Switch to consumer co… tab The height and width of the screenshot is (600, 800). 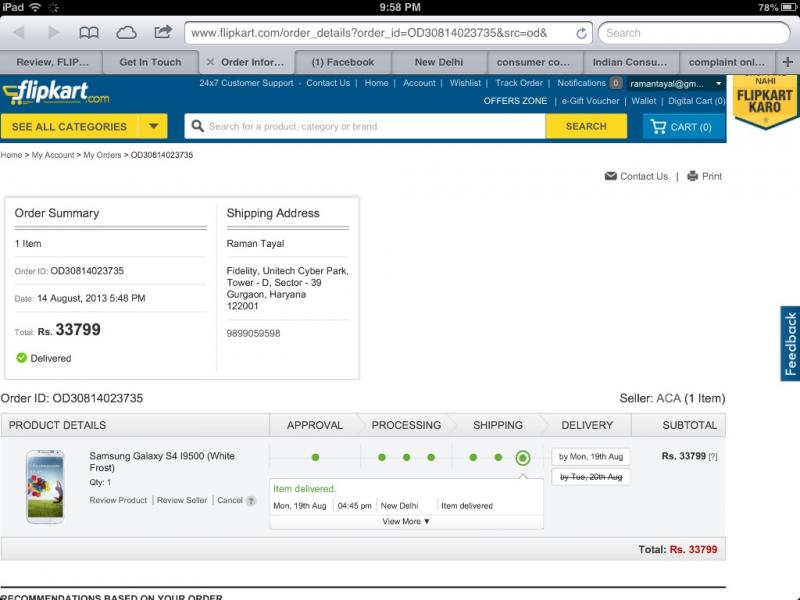(x=533, y=62)
